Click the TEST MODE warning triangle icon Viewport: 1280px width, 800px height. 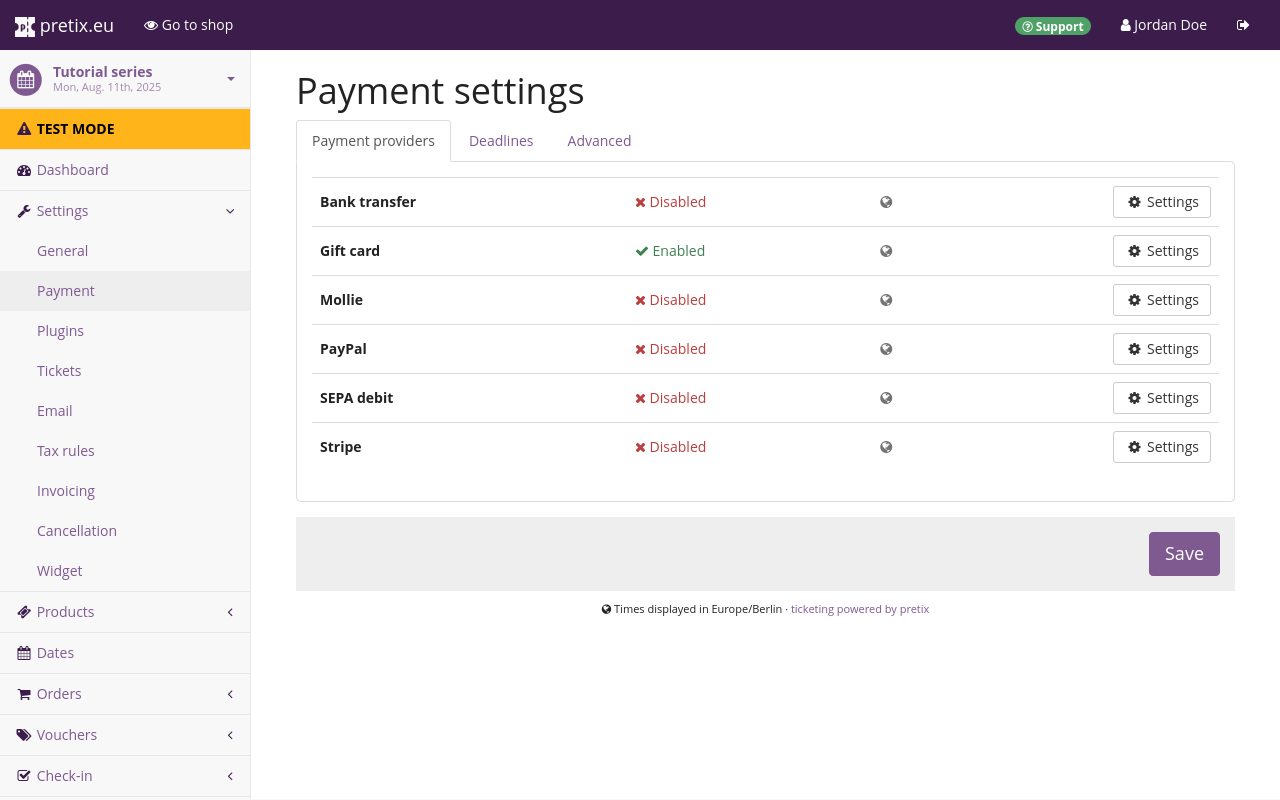click(x=24, y=129)
